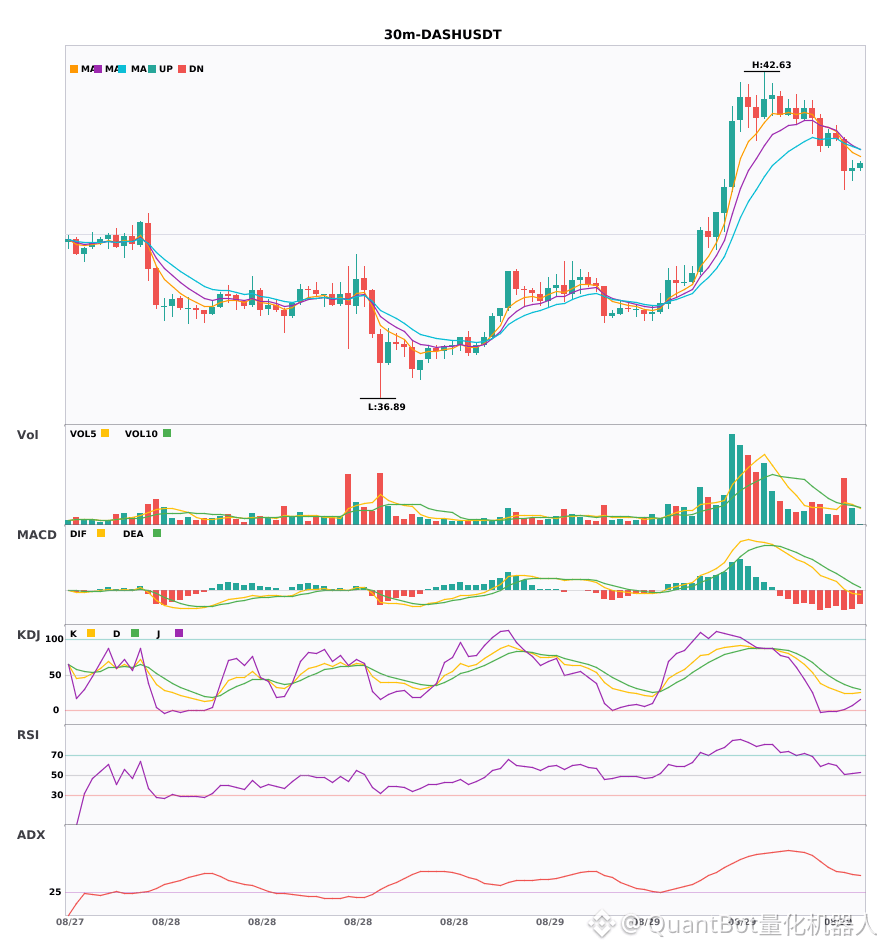Click the DIF legend text
885x950 pixels.
78,534
